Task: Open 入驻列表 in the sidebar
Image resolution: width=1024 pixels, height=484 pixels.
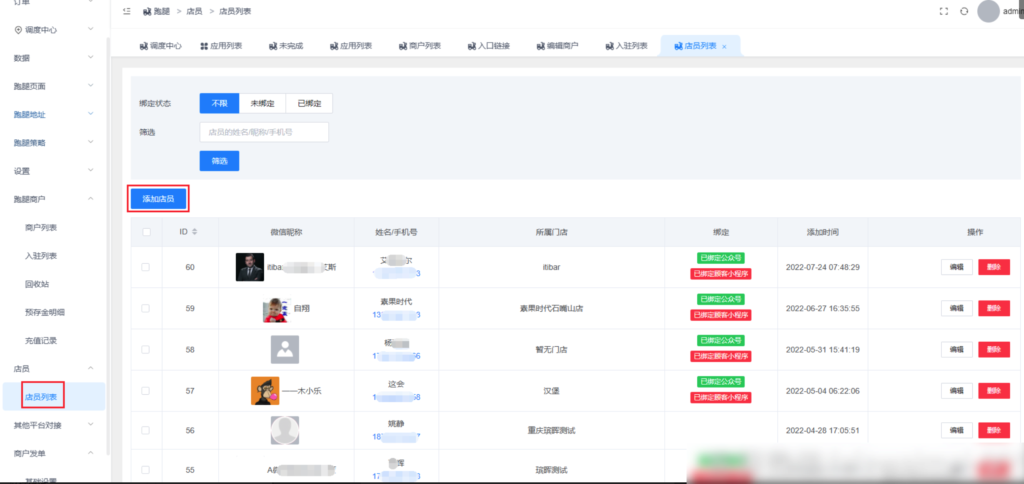Action: (x=41, y=255)
